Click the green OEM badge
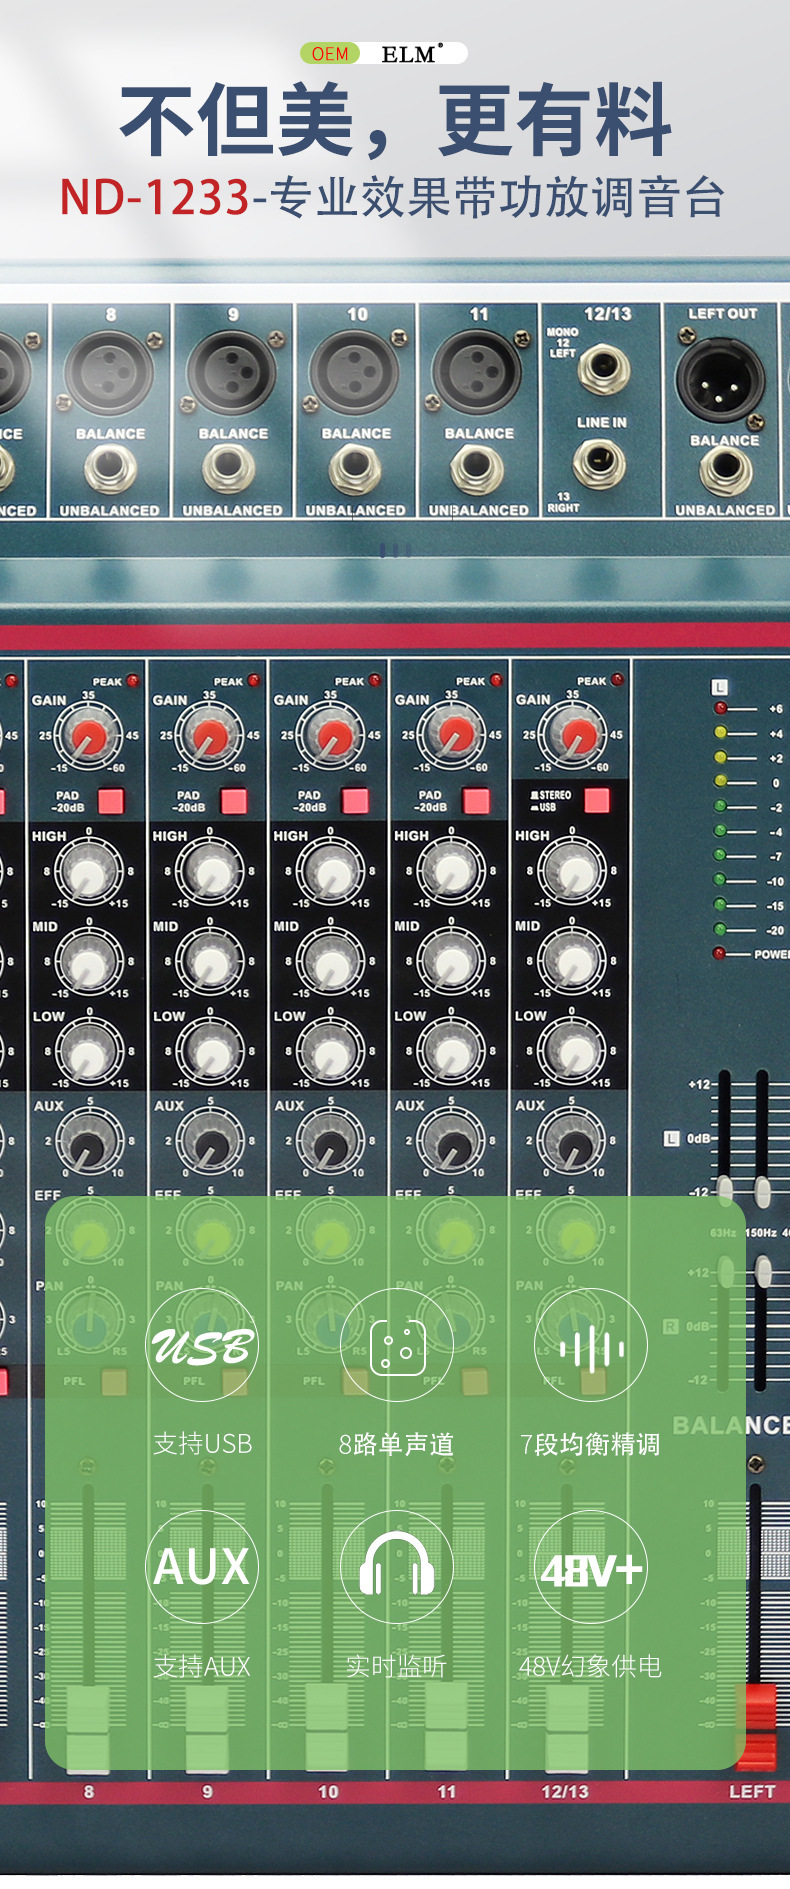 [x=331, y=53]
